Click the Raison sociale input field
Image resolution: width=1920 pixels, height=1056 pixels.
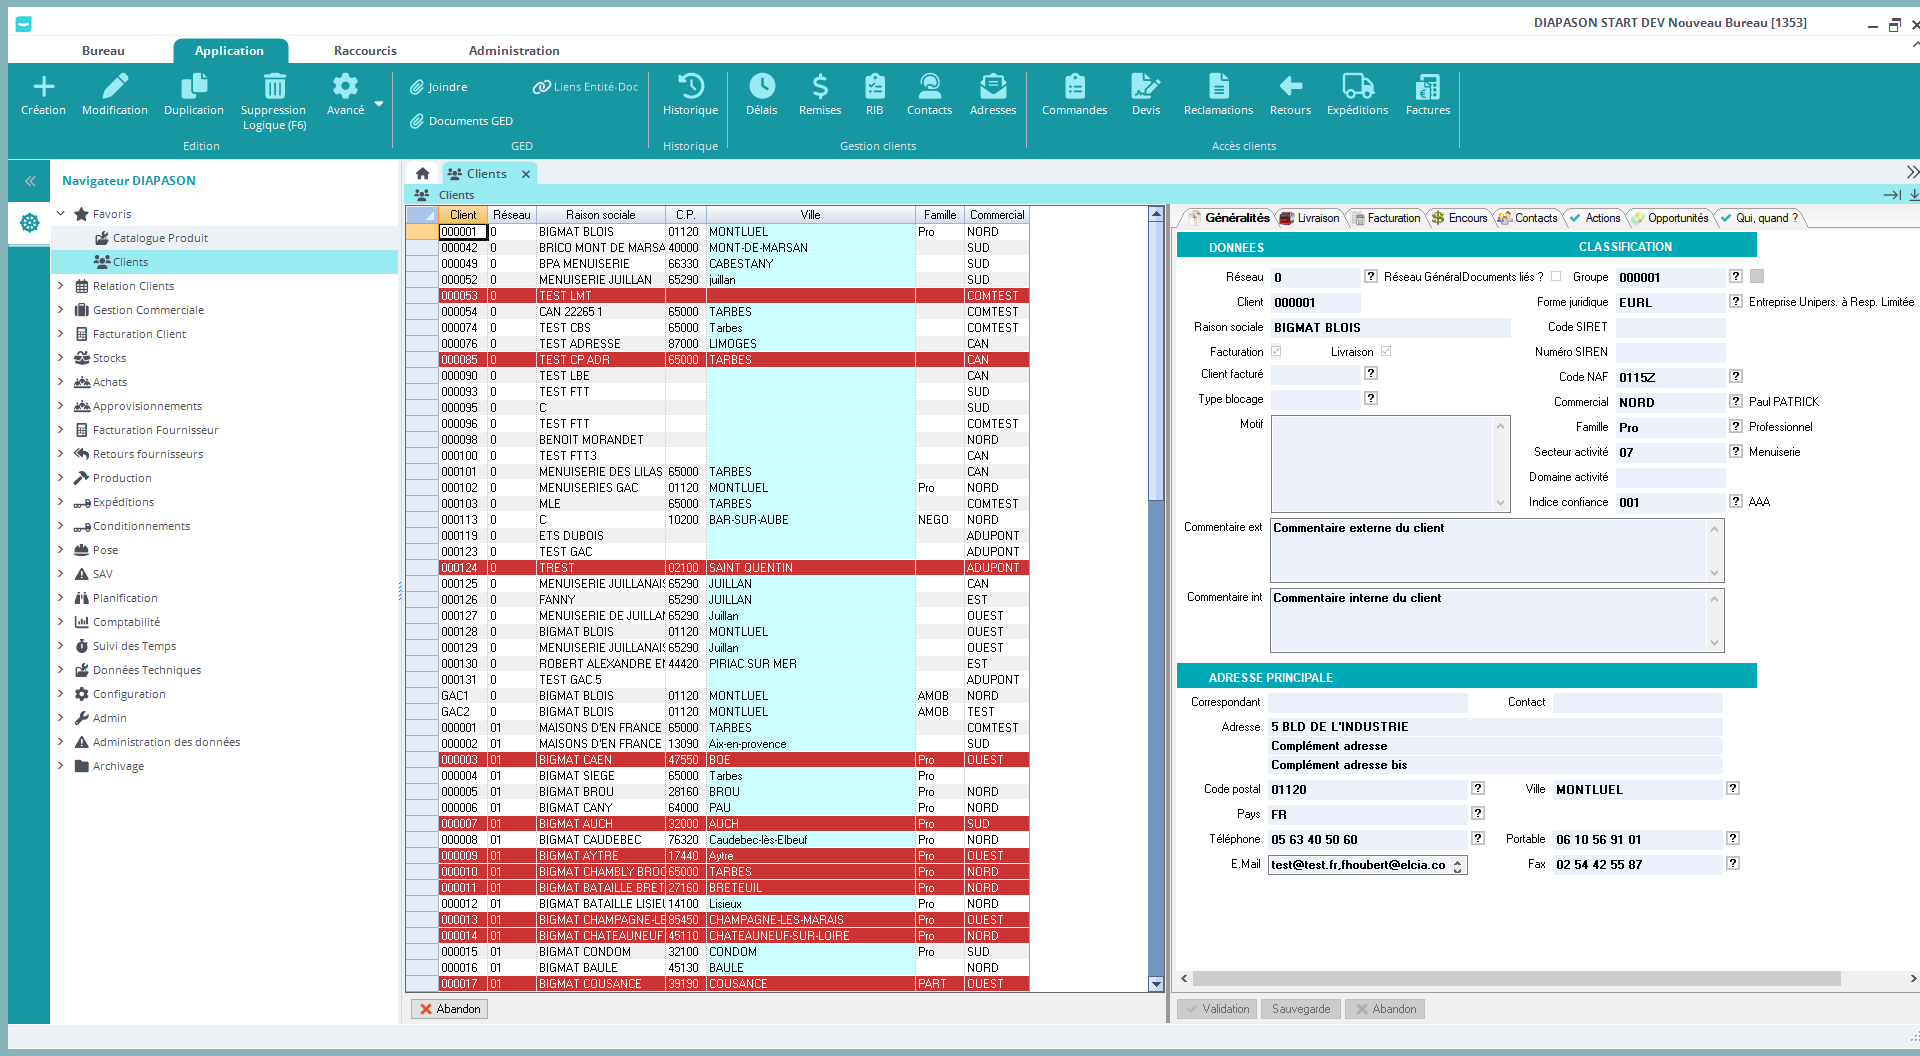tap(1389, 328)
